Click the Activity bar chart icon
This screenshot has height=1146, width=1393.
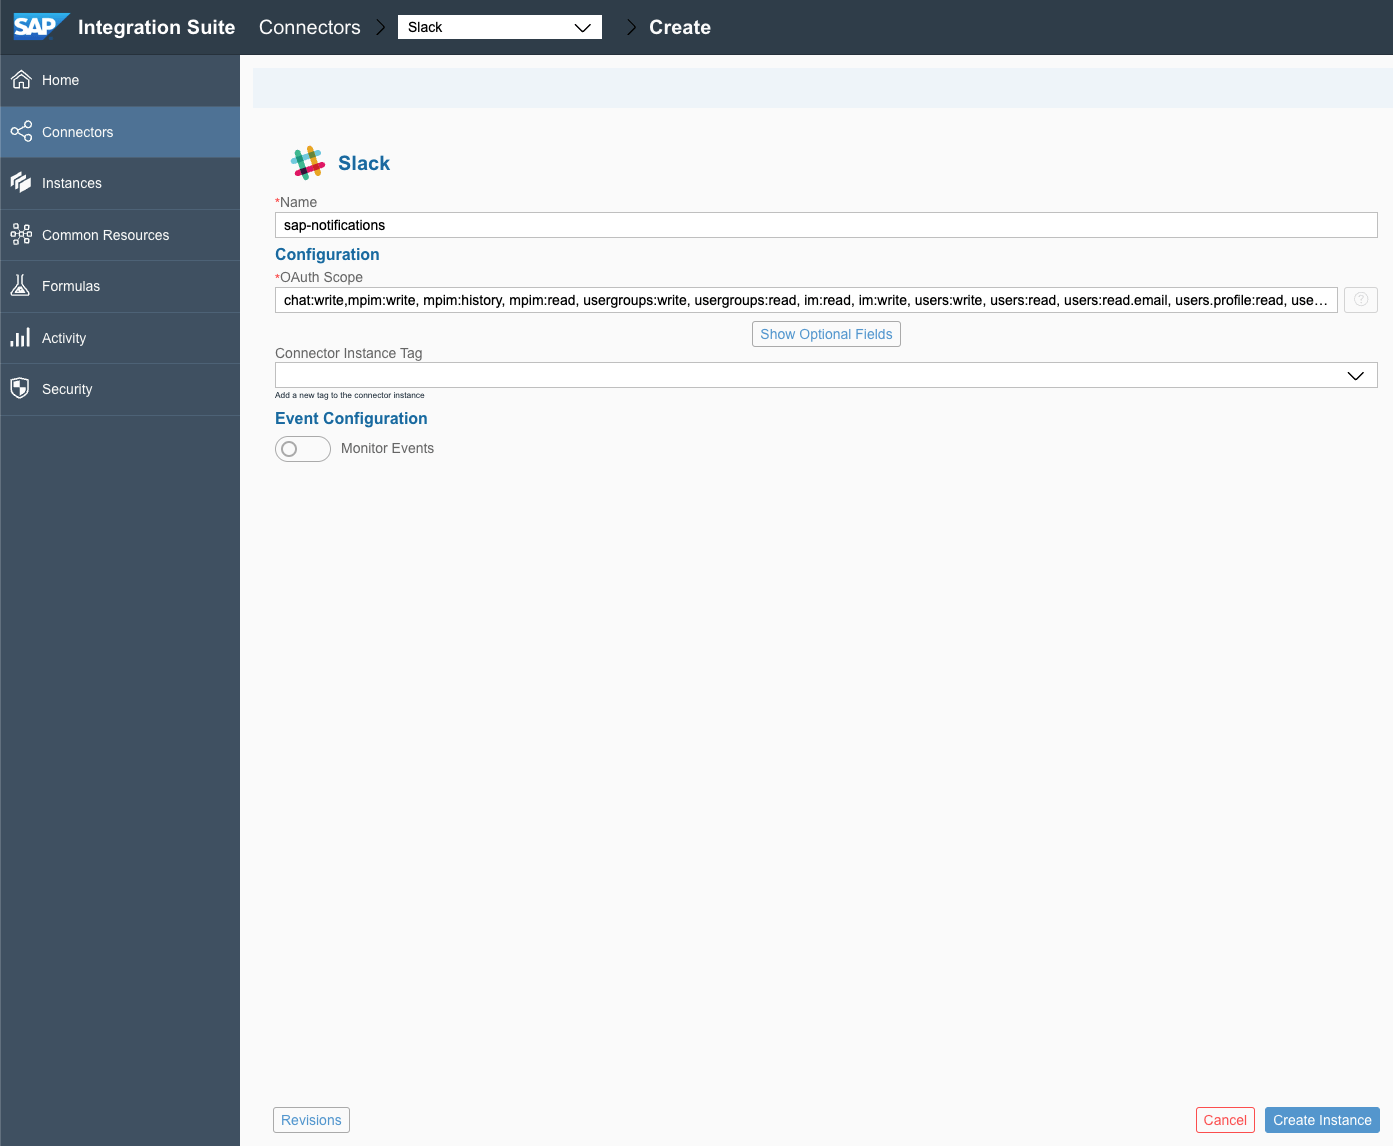20,338
